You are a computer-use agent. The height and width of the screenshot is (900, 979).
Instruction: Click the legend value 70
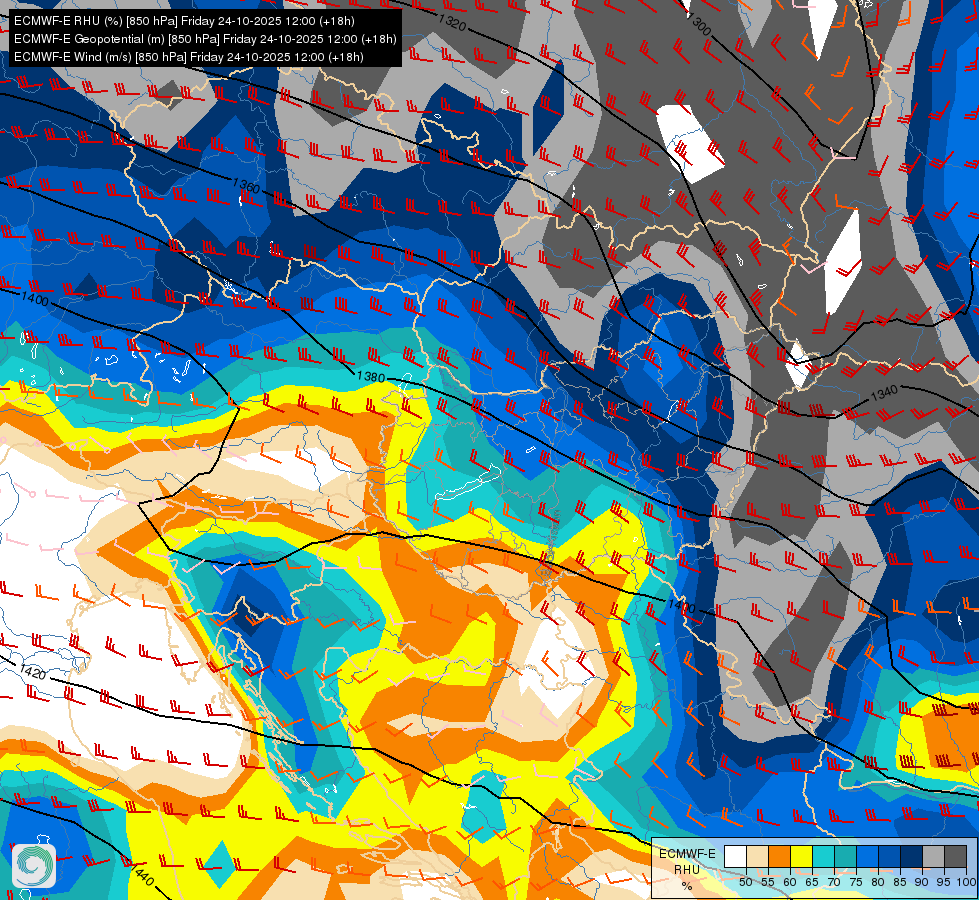(x=834, y=882)
